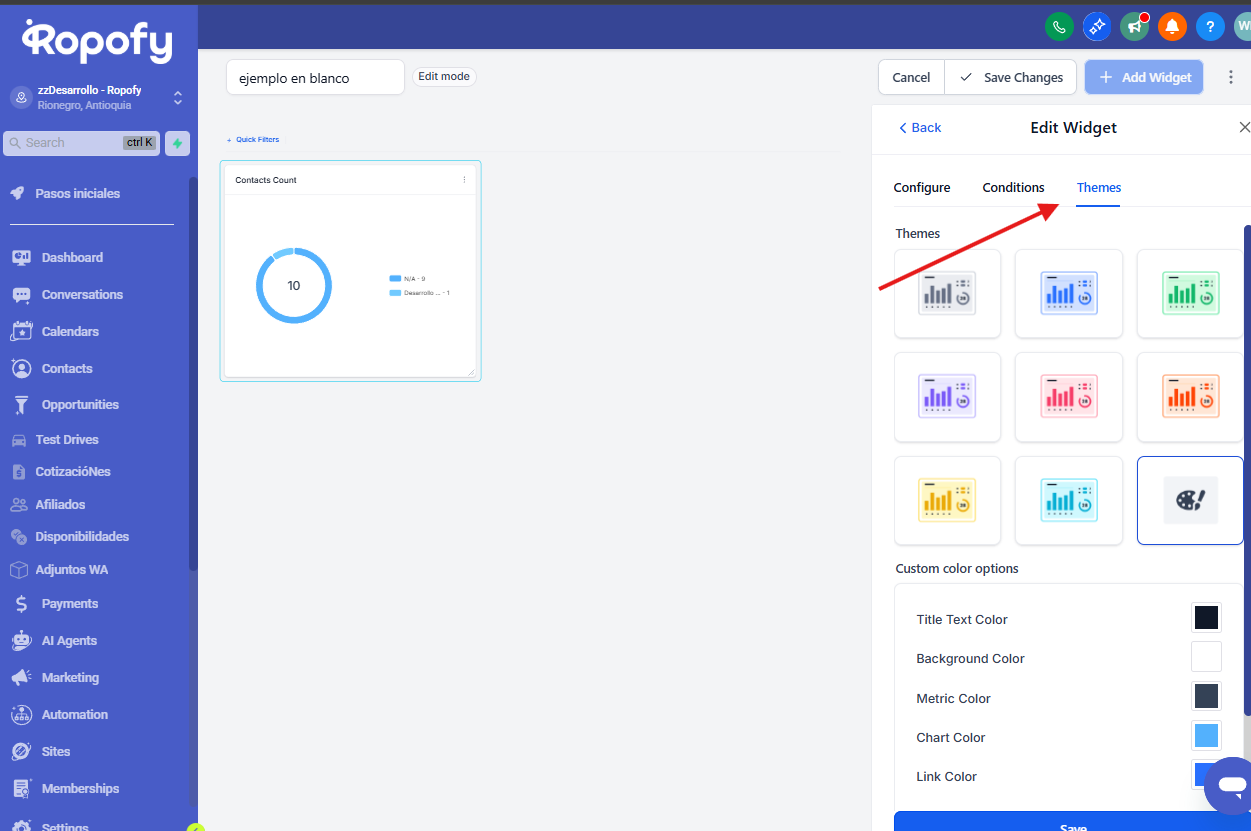Click the lightning bolt quick actions icon
Image resolution: width=1251 pixels, height=831 pixels.
tap(177, 143)
